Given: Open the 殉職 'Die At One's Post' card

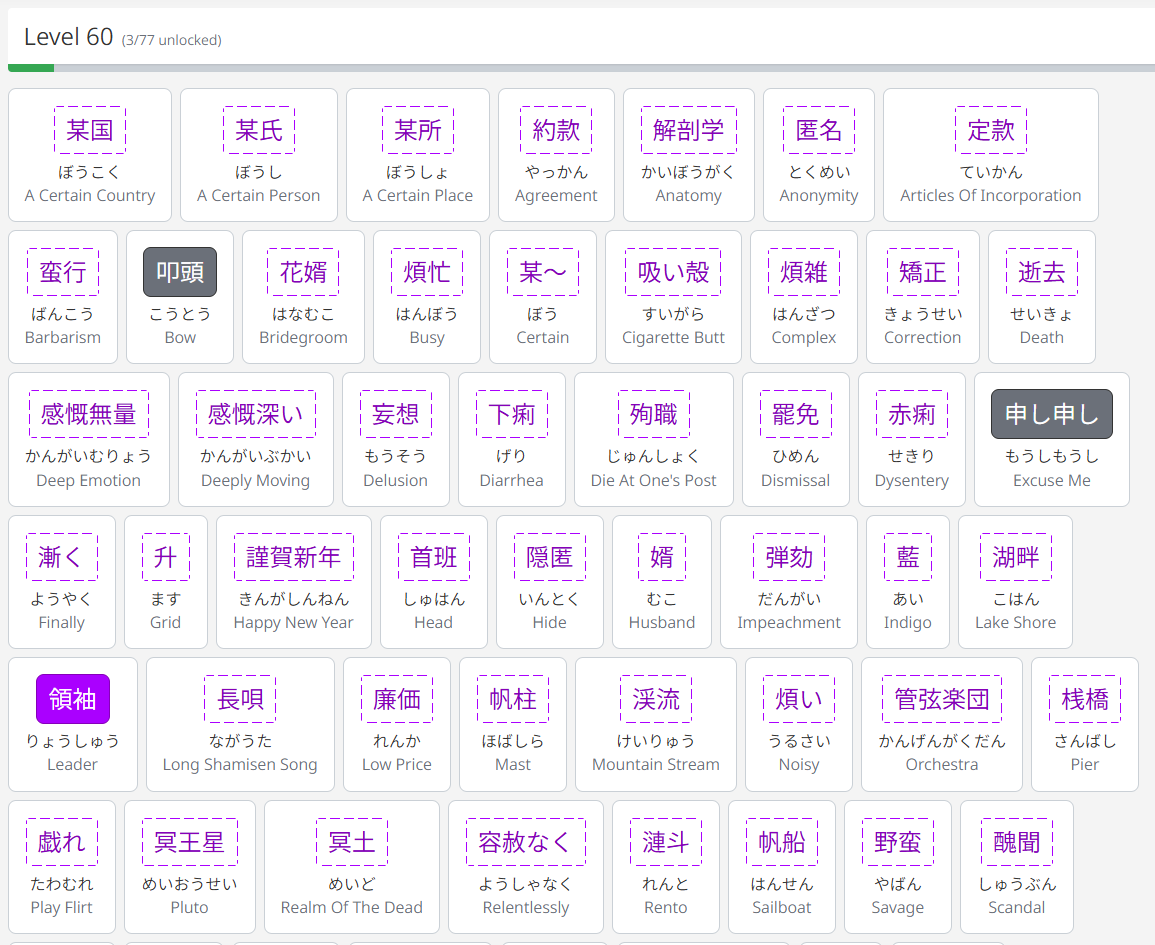Looking at the screenshot, I should click(x=653, y=440).
